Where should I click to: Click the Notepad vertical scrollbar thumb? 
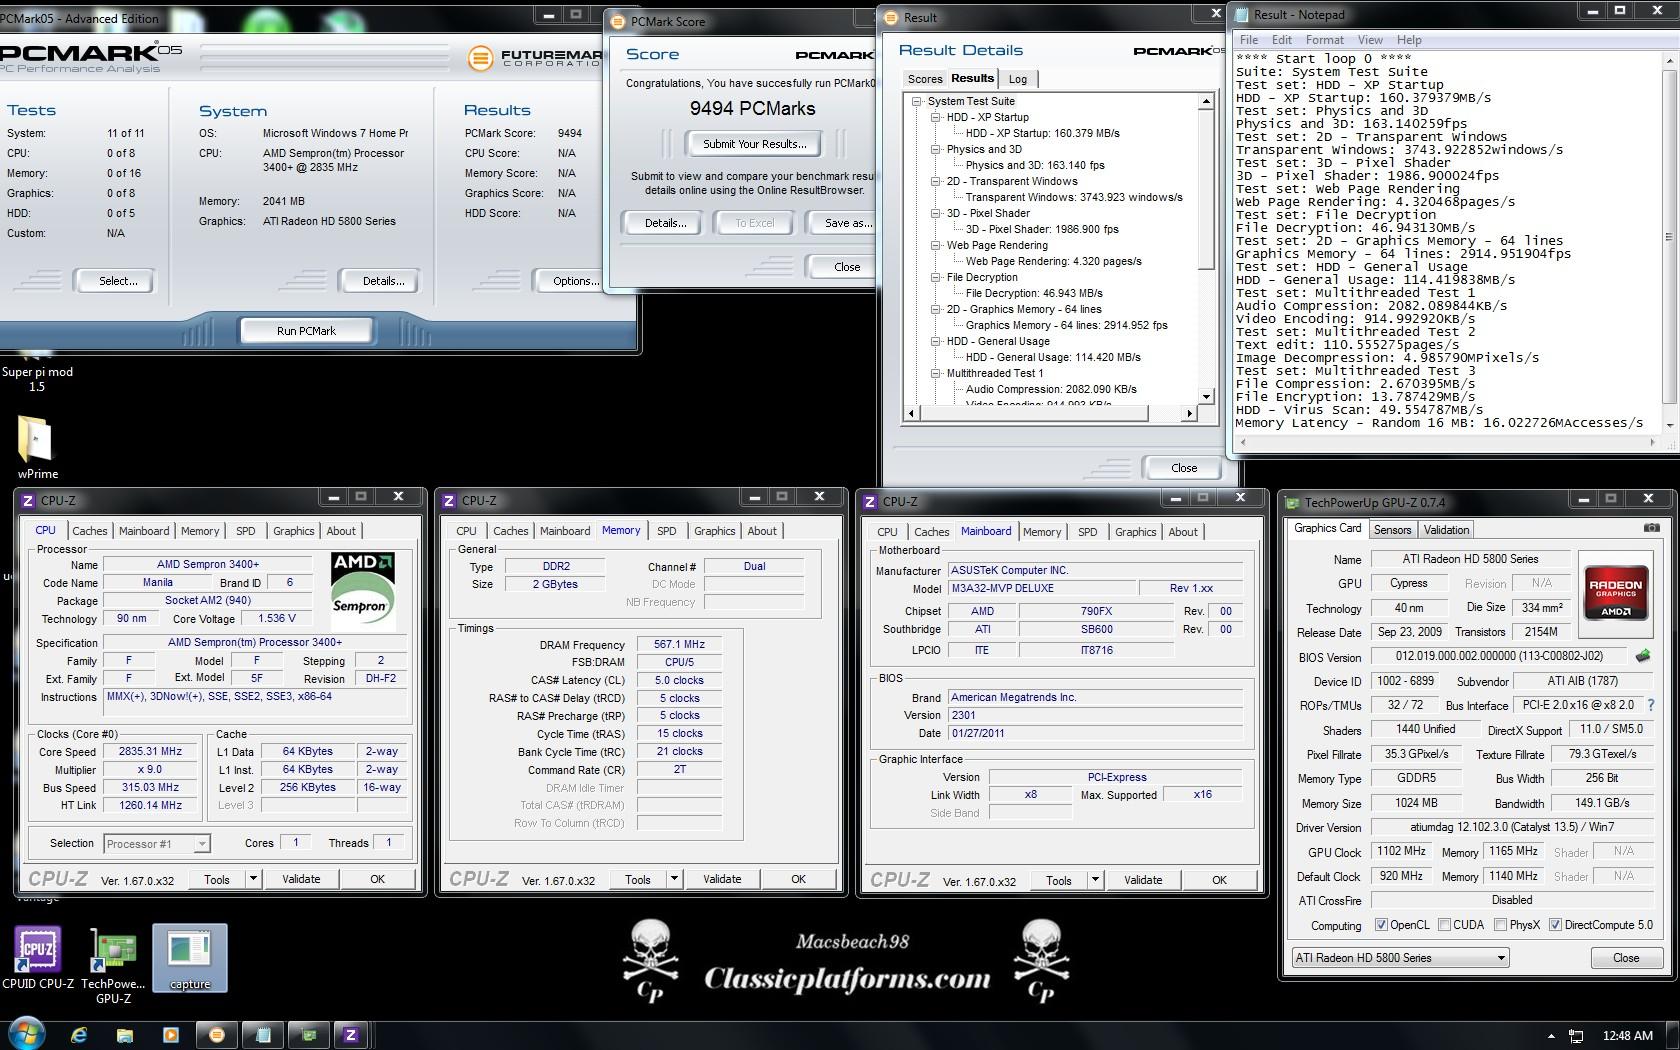point(1667,238)
